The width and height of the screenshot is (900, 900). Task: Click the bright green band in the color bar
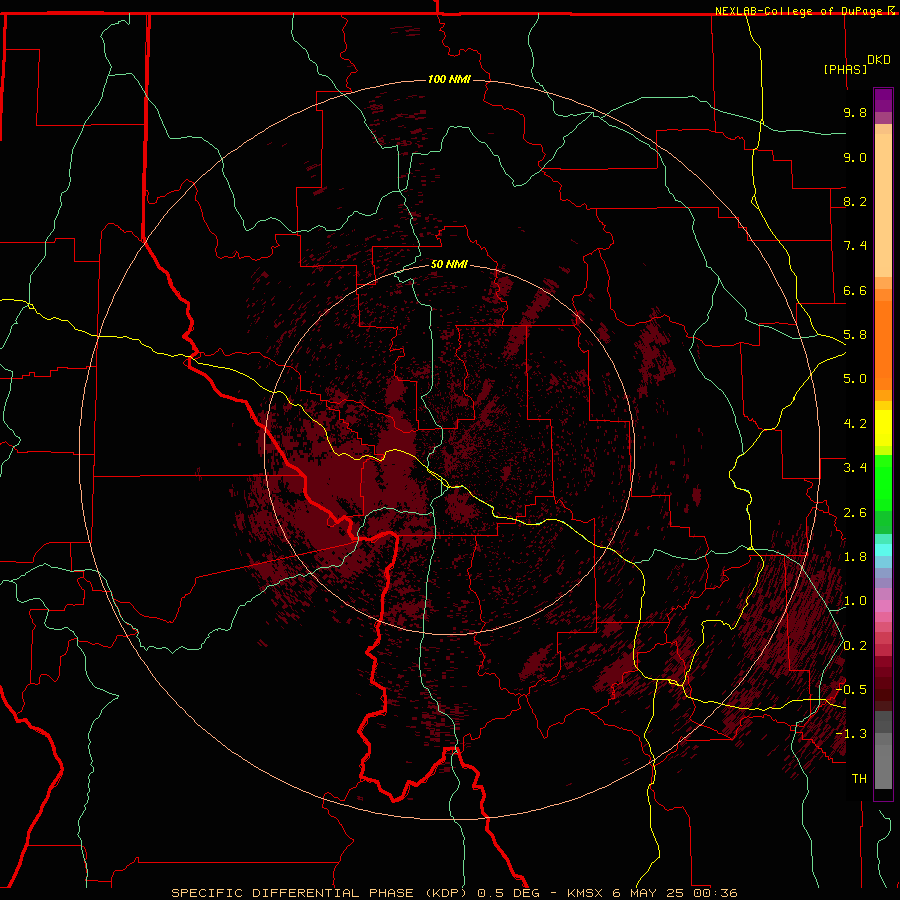883,482
